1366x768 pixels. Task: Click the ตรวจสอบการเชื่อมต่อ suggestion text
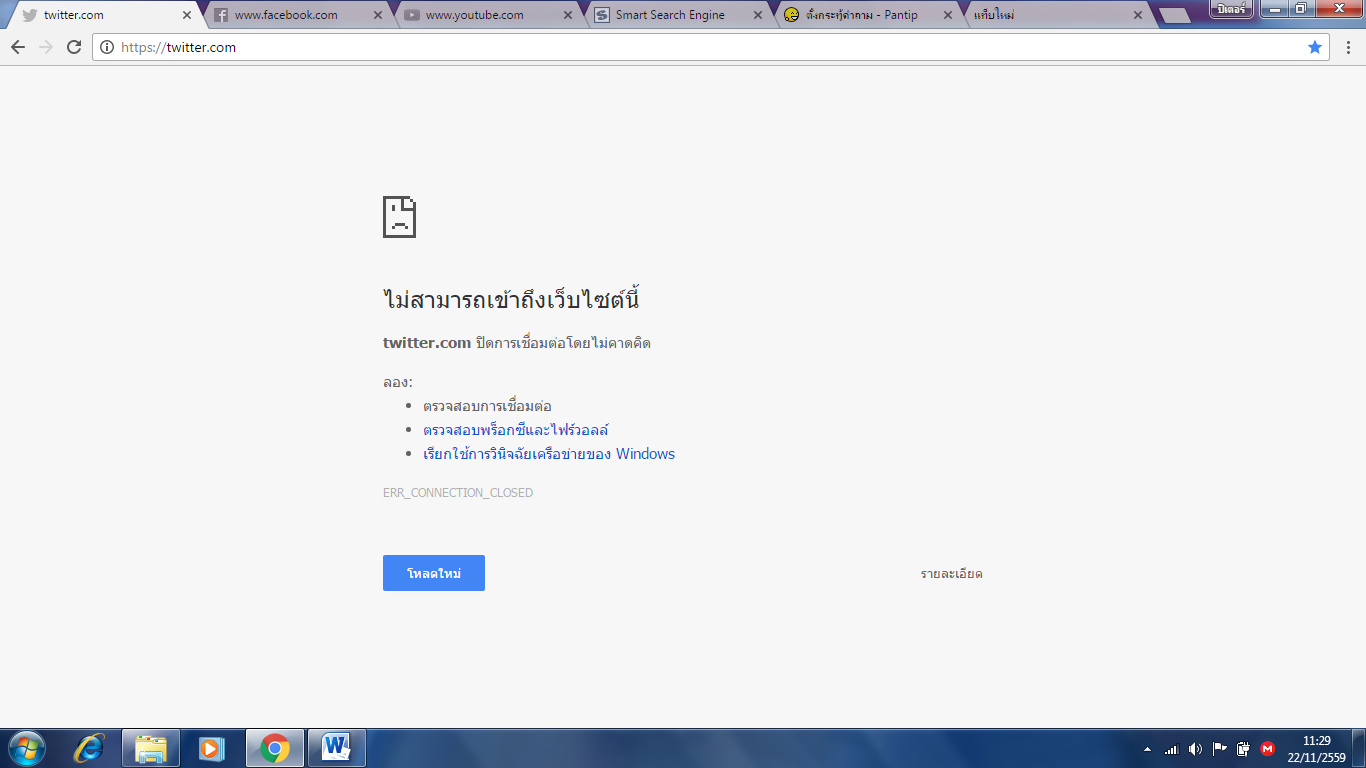487,406
